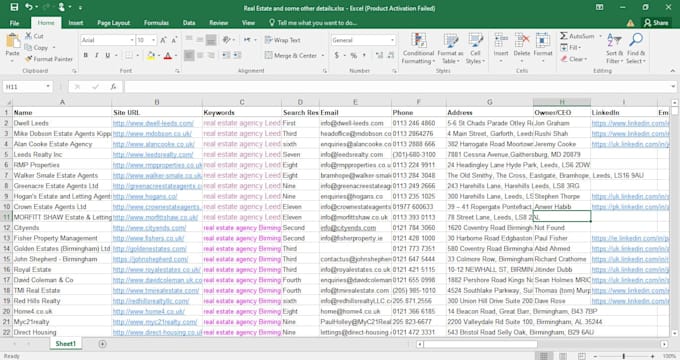Viewport: 680px width, 360px height.
Task: Click the Name Box showing H11
Action: [27, 87]
